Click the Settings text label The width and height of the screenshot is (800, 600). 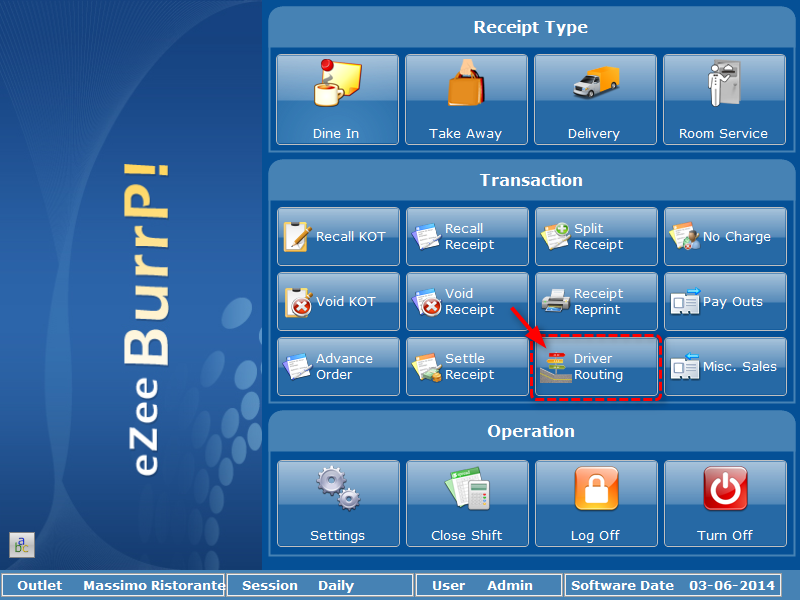337,536
